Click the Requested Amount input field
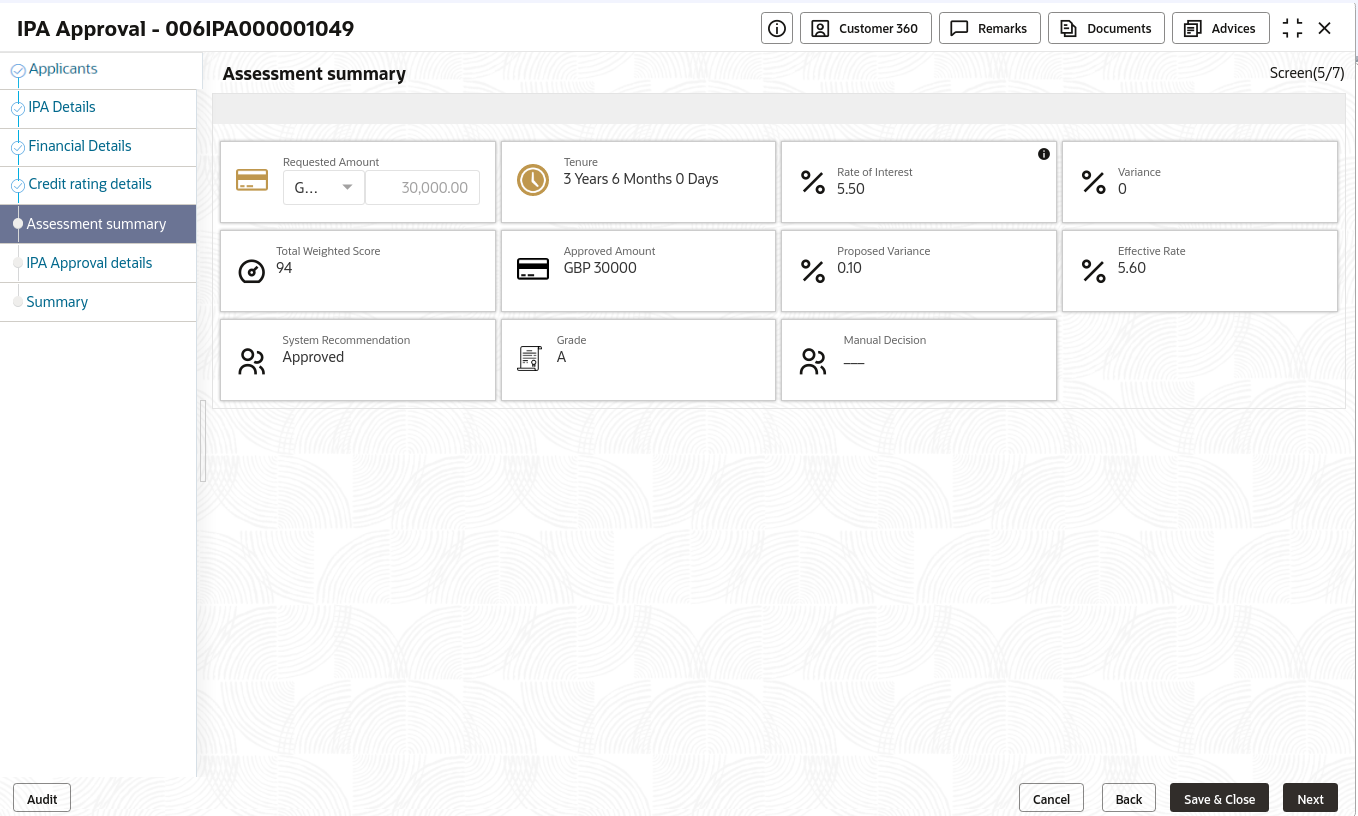The image size is (1358, 816). pyautogui.click(x=422, y=188)
